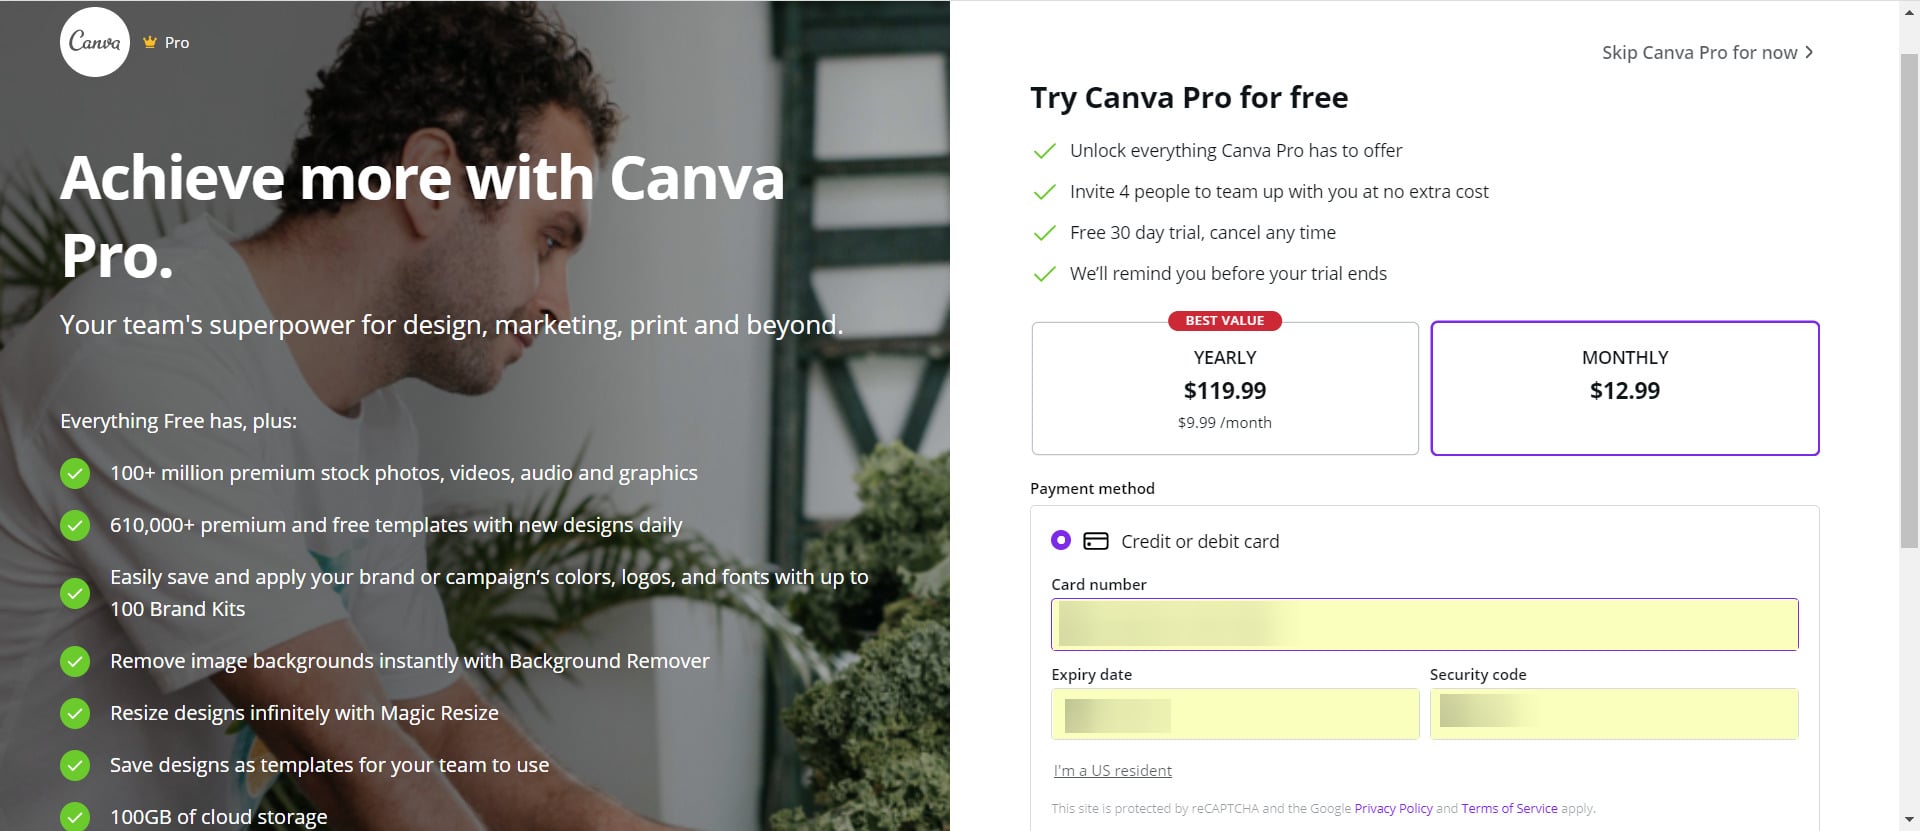Screen dimensions: 1920x831
Task: Select the Yearly billing plan
Action: point(1224,388)
